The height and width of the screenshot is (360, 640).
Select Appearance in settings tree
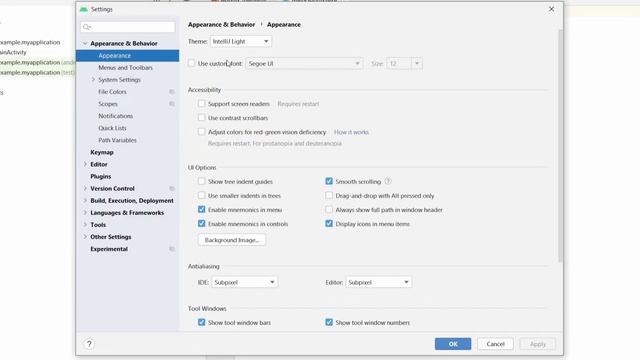127,56
